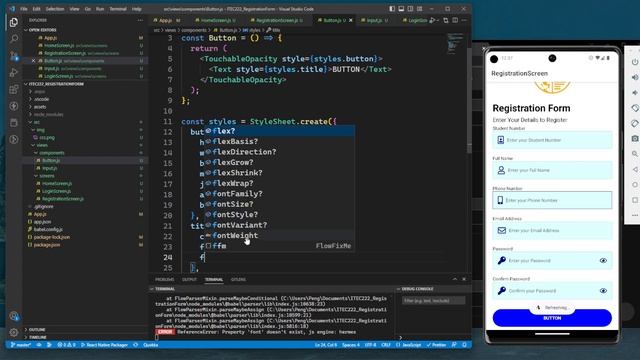This screenshot has height=360, width=640.
Task: Click Prettier in the status bar
Action: click(436, 345)
